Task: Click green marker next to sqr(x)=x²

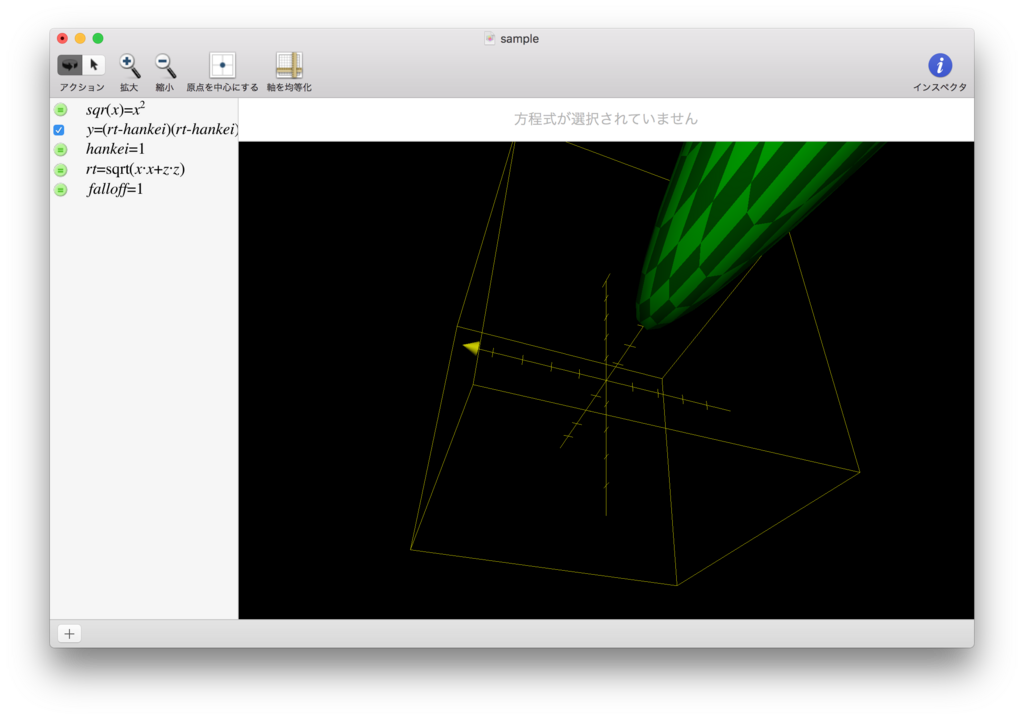Action: click(x=61, y=110)
